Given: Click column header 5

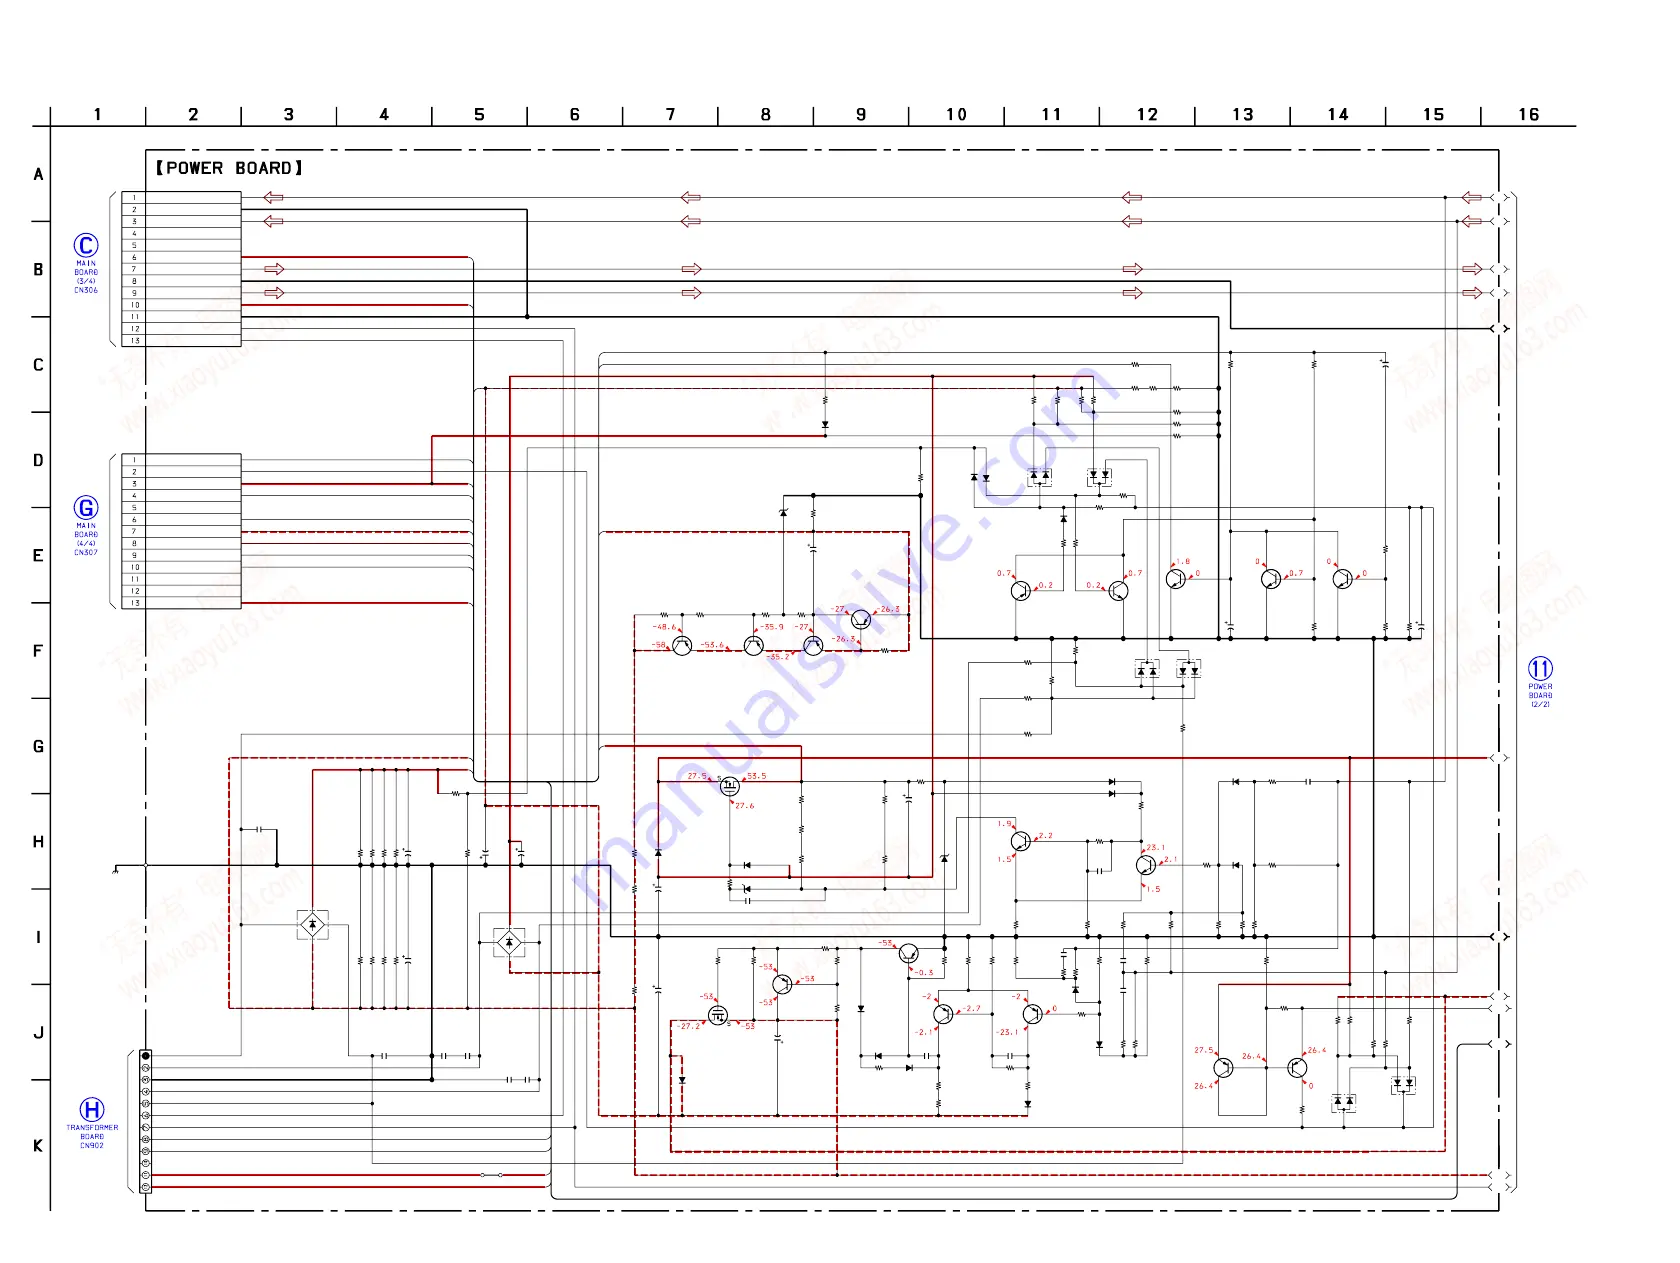Looking at the screenshot, I should tap(479, 115).
